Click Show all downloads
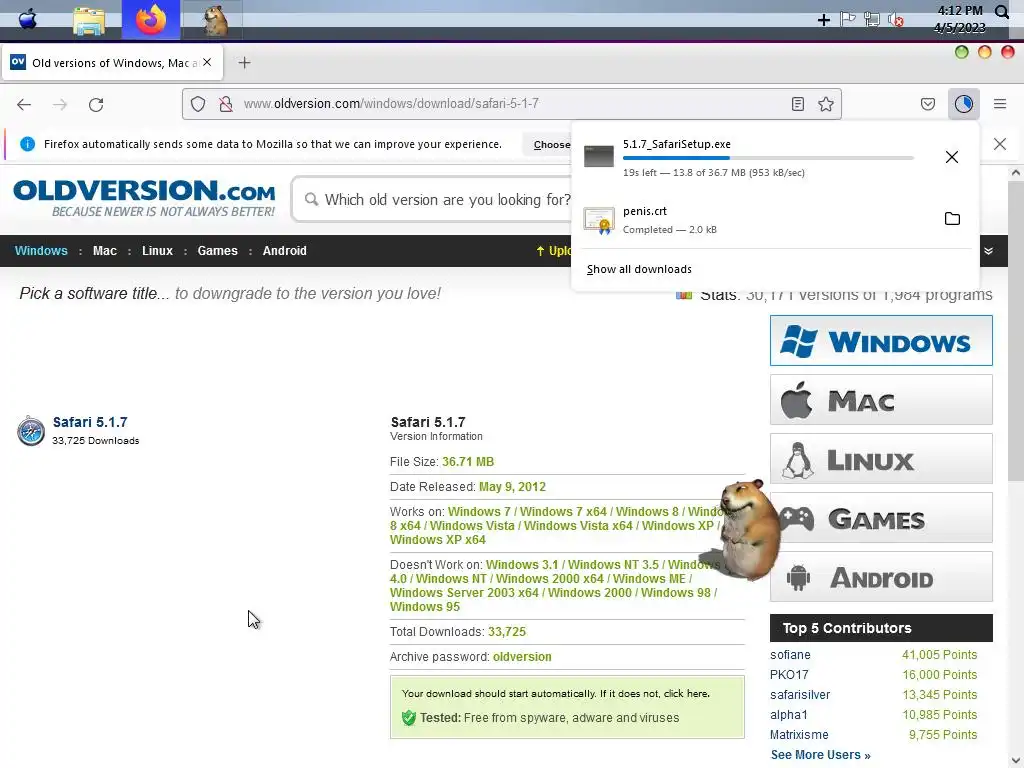 tap(639, 269)
